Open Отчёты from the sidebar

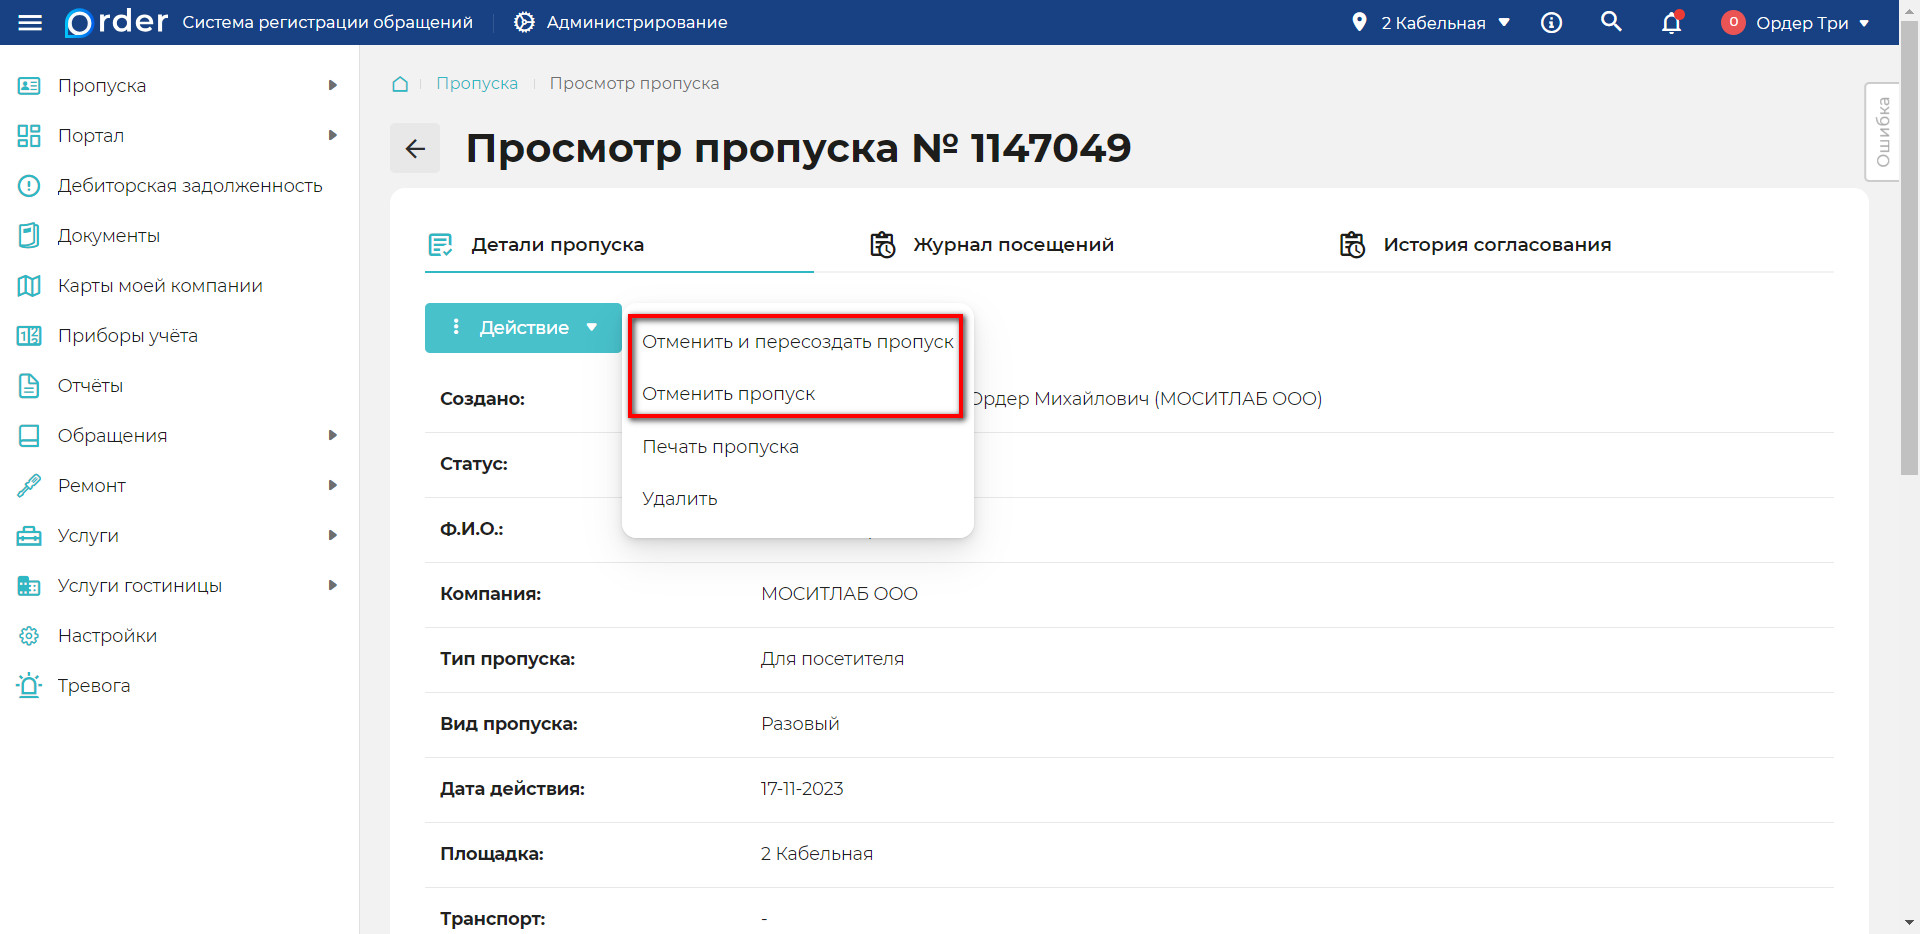[91, 385]
